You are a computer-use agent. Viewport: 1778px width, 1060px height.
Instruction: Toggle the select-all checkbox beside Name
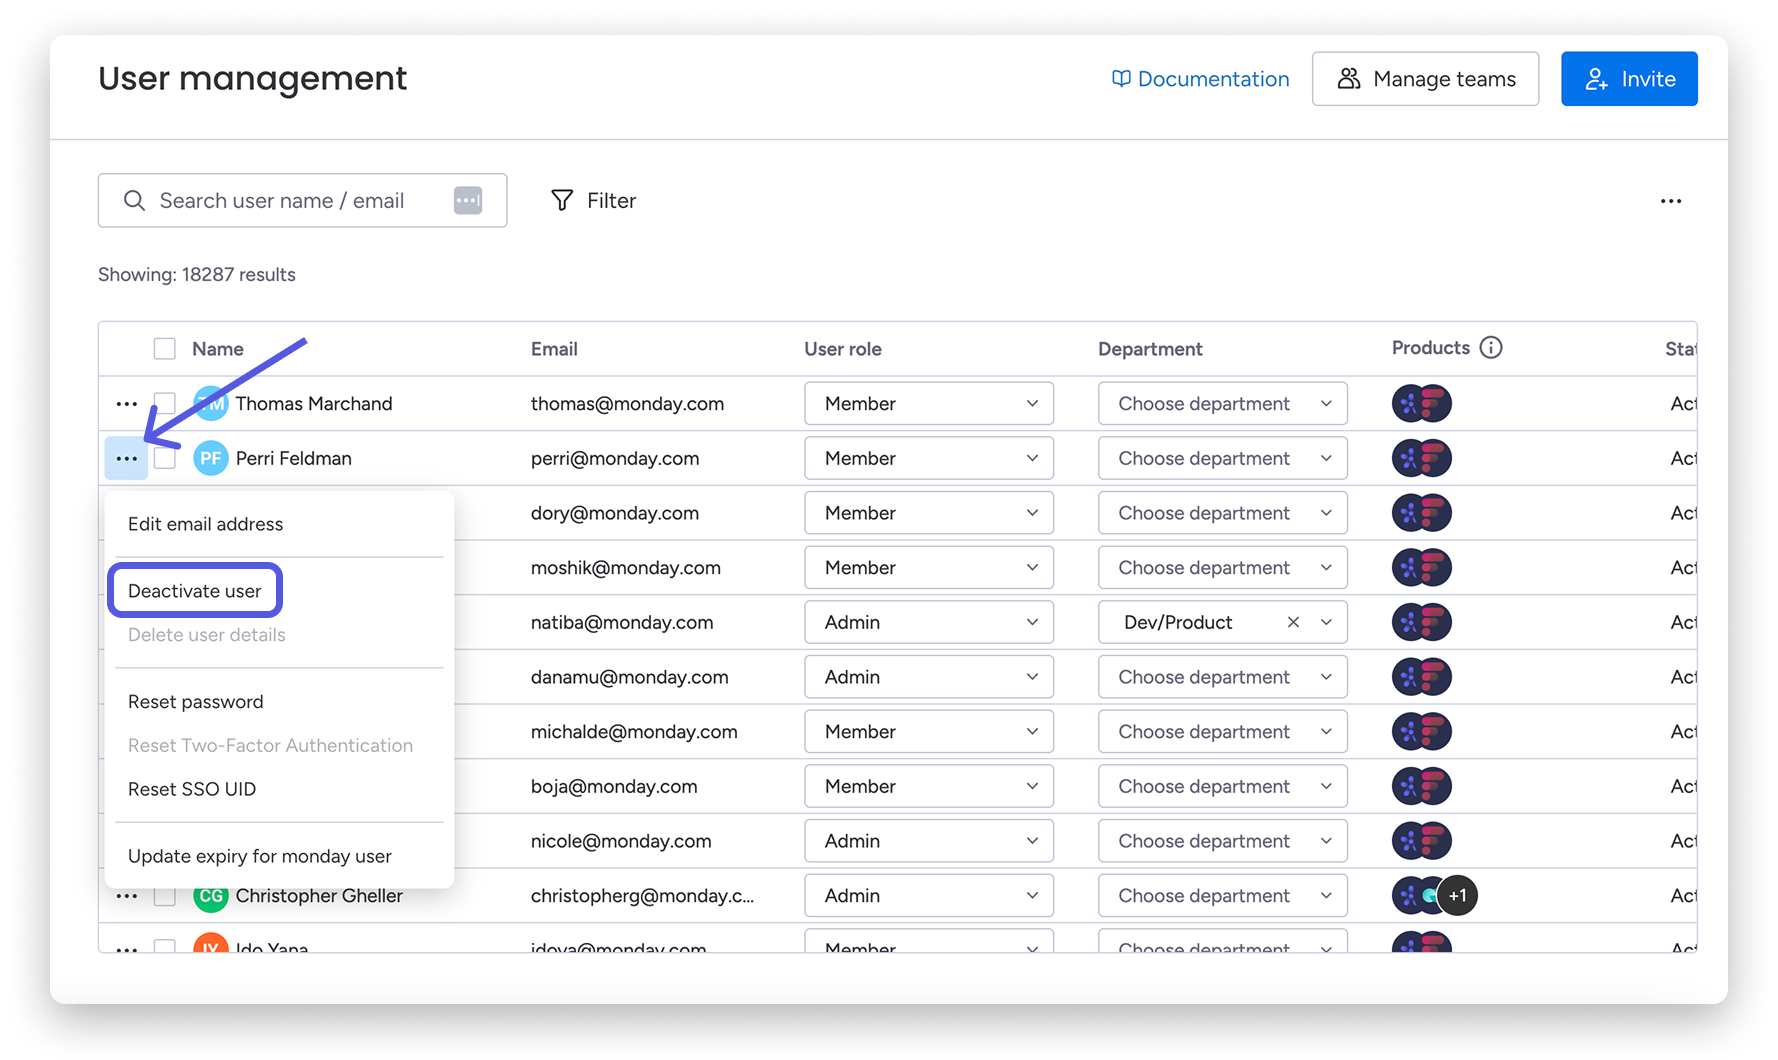(x=165, y=349)
